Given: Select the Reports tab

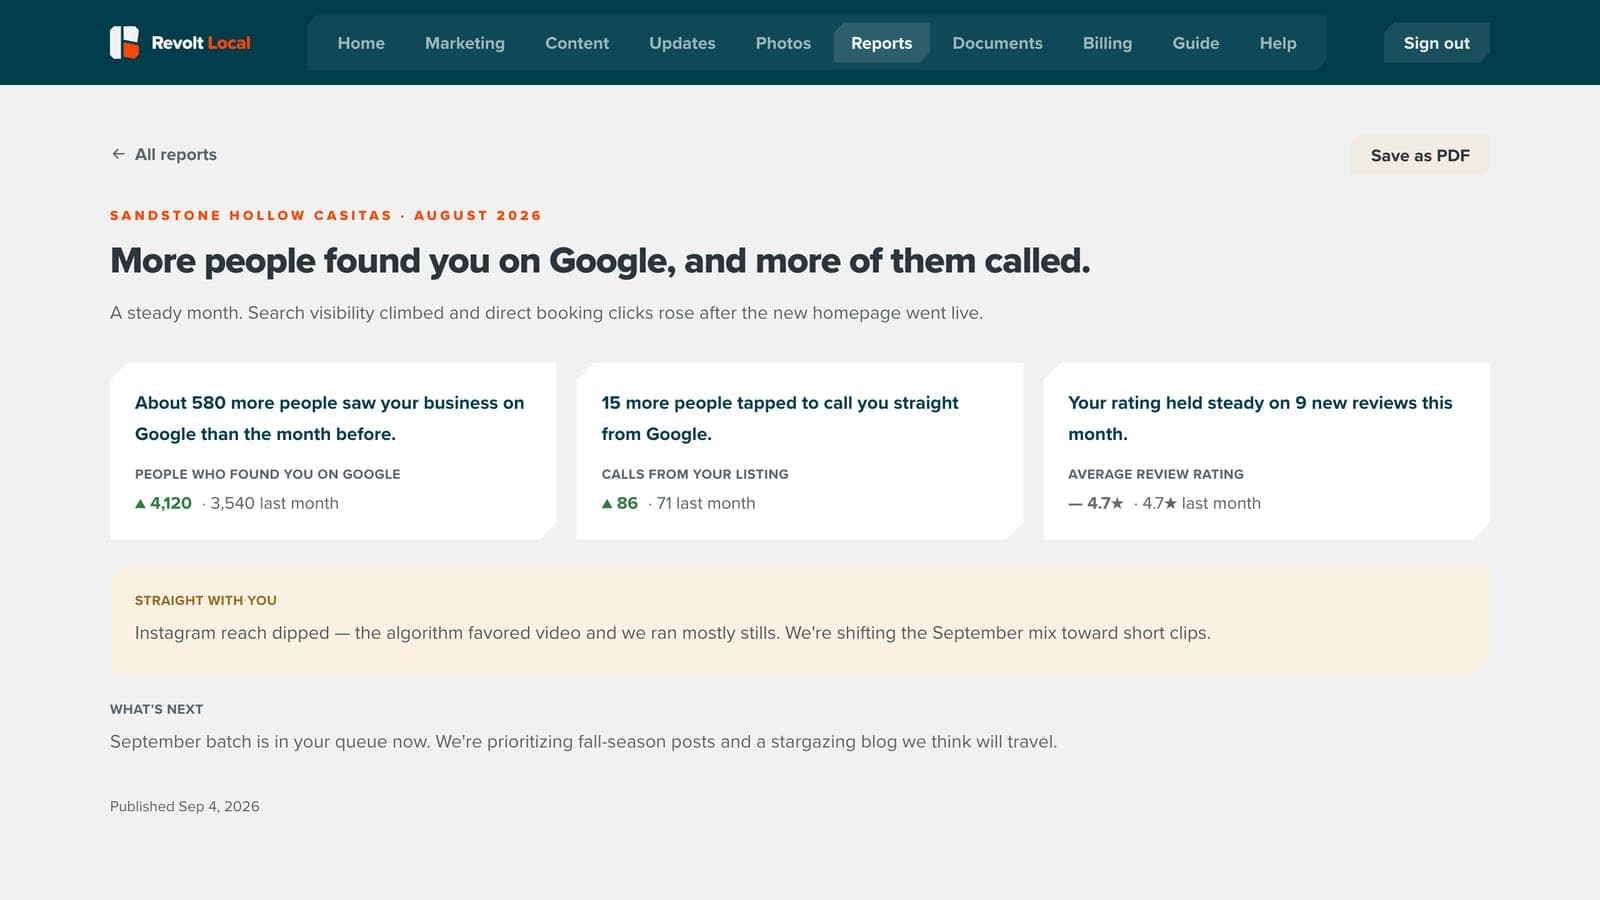Looking at the screenshot, I should pos(882,43).
